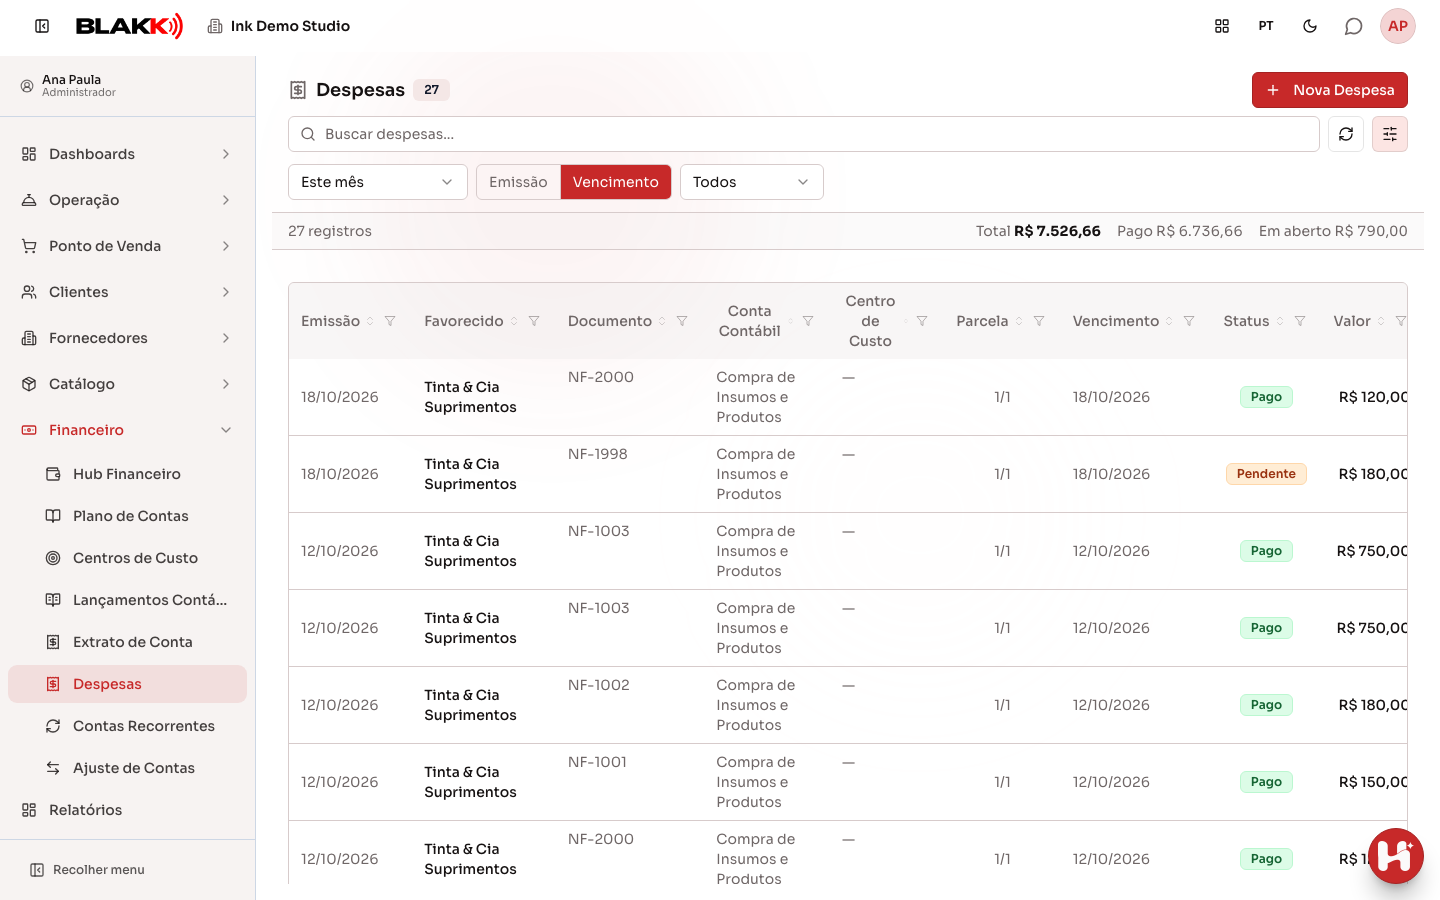Refresh the expenses list
This screenshot has width=1440, height=900.
click(1346, 134)
